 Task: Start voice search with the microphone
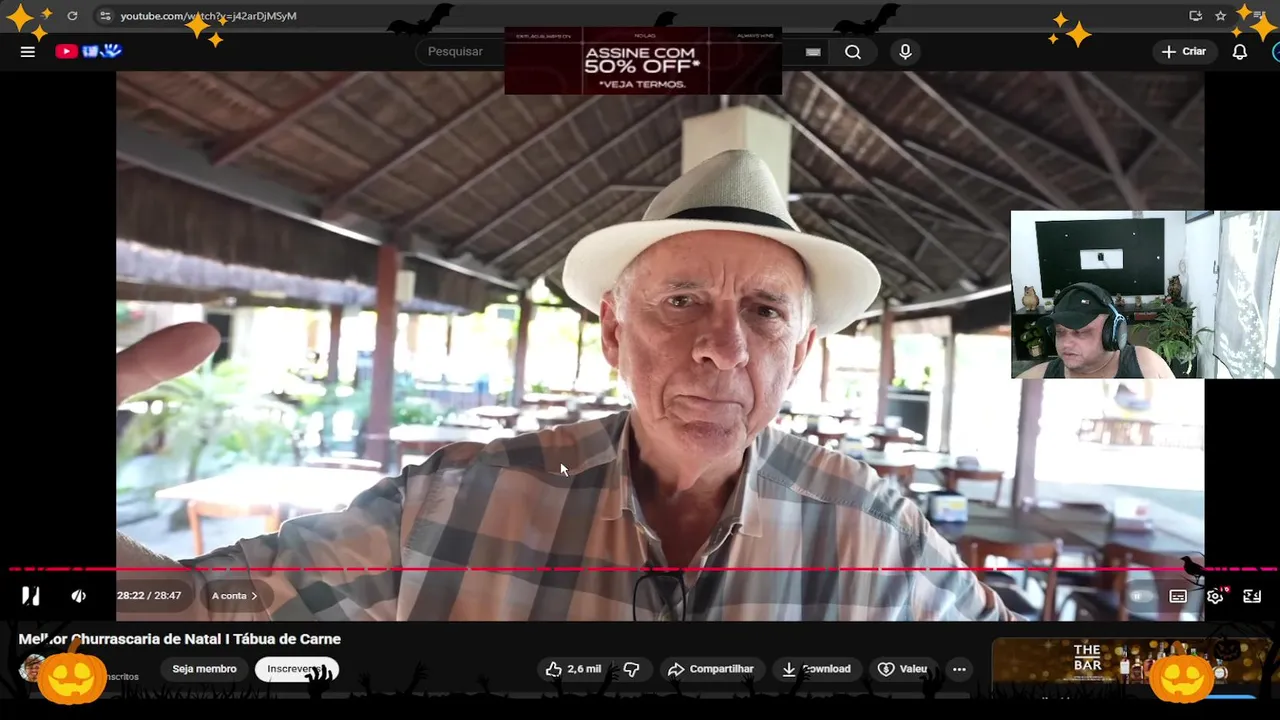[x=905, y=52]
